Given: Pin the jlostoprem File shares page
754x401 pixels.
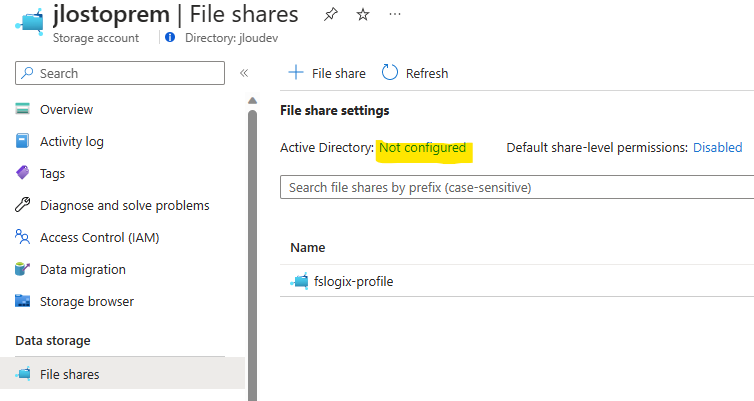Looking at the screenshot, I should (330, 15).
